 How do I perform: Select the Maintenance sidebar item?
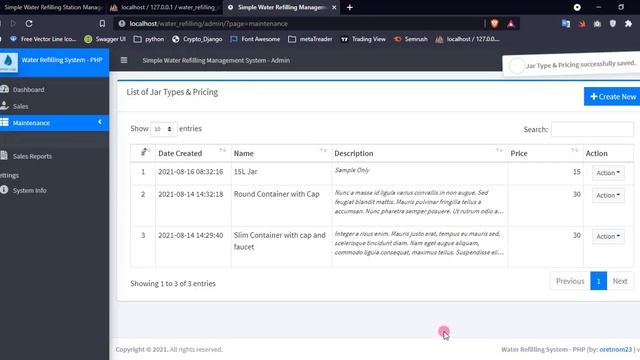54,123
